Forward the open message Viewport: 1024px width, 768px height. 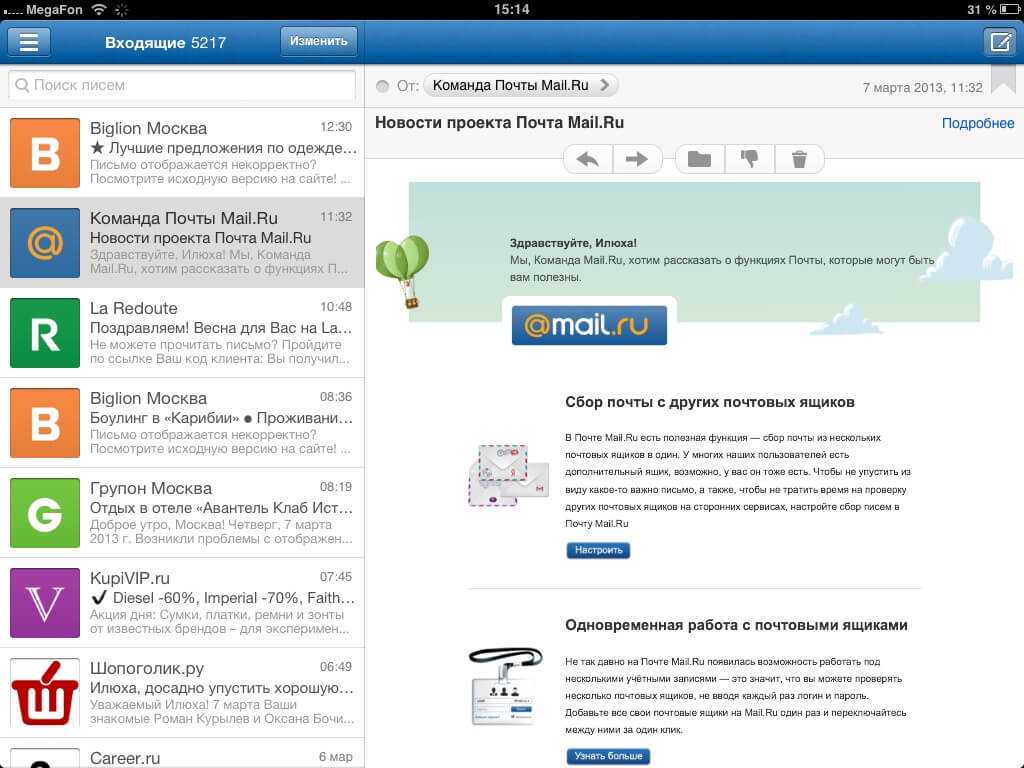coord(637,159)
